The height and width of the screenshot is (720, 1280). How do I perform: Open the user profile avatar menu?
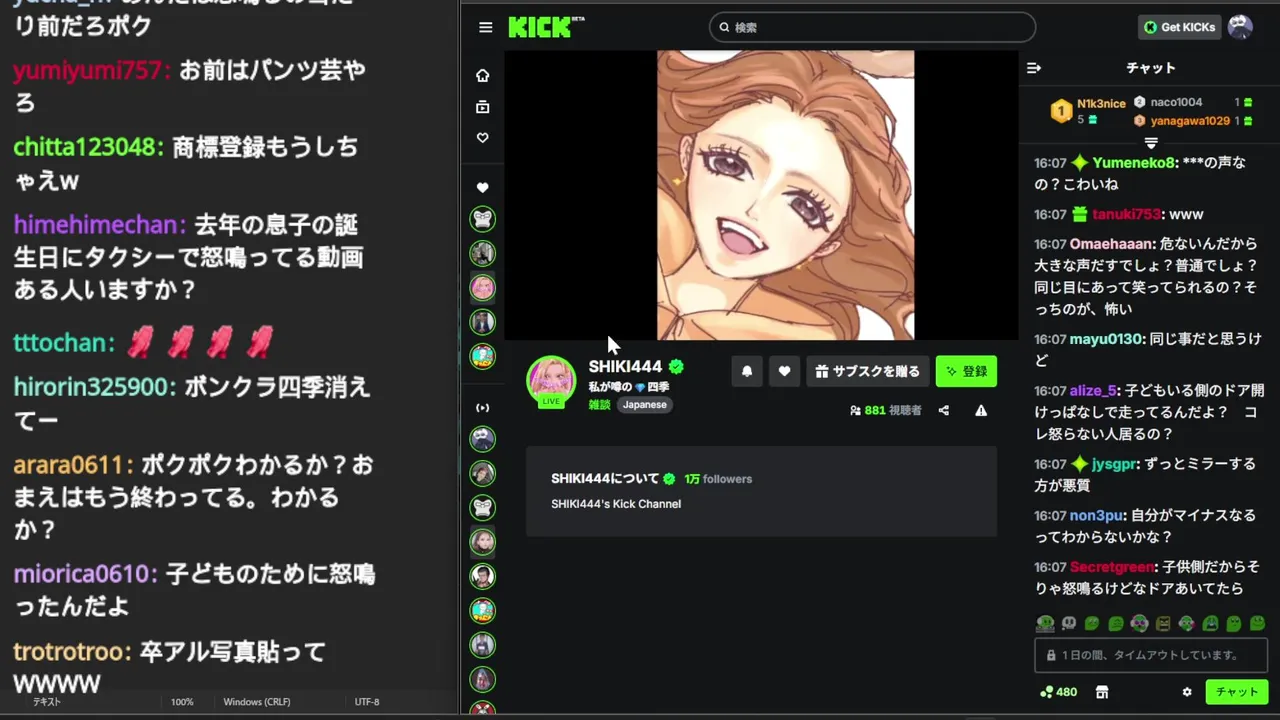[1240, 27]
